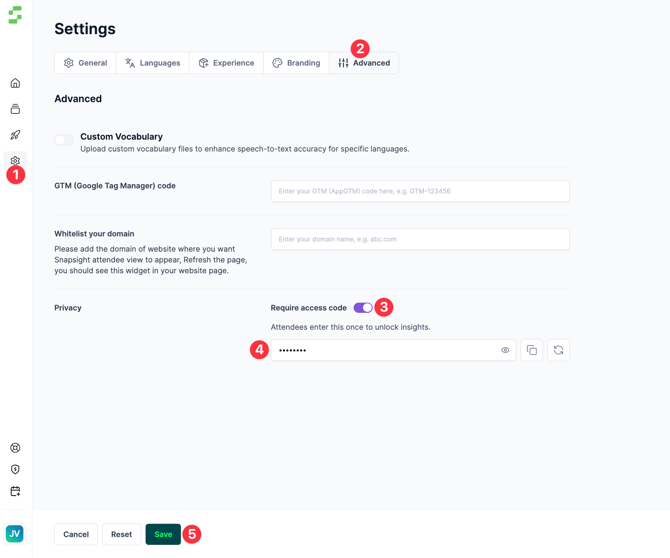Click the lifebuoy support icon in sidebar
This screenshot has width=670, height=558.
pos(15,448)
